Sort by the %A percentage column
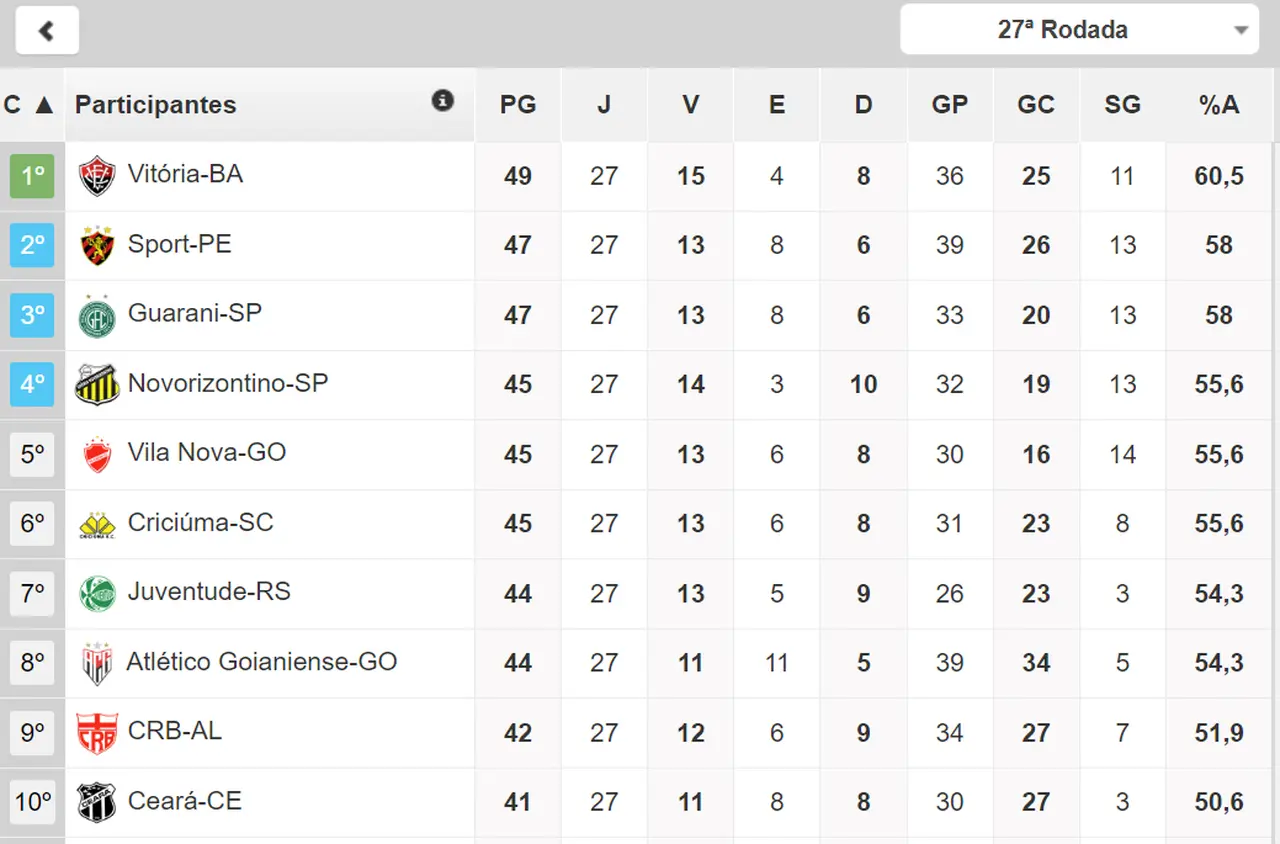The width and height of the screenshot is (1280, 844). pyautogui.click(x=1218, y=105)
